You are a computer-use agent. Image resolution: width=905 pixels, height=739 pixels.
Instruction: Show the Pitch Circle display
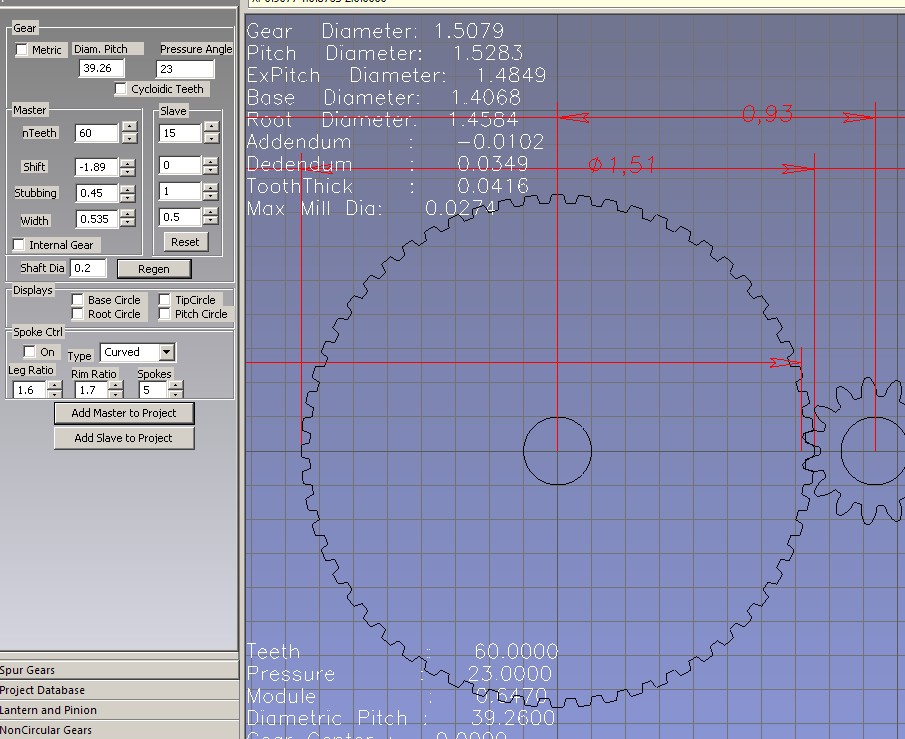point(165,314)
